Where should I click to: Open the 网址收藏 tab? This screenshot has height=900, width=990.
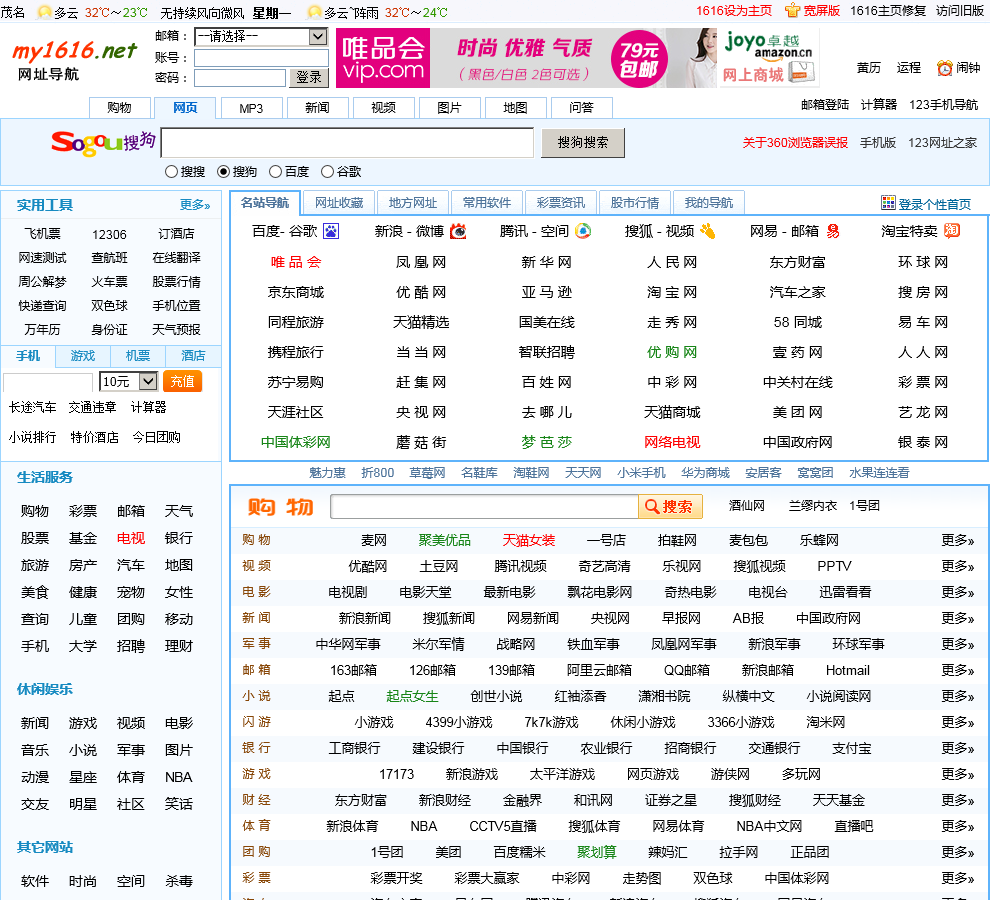point(339,203)
